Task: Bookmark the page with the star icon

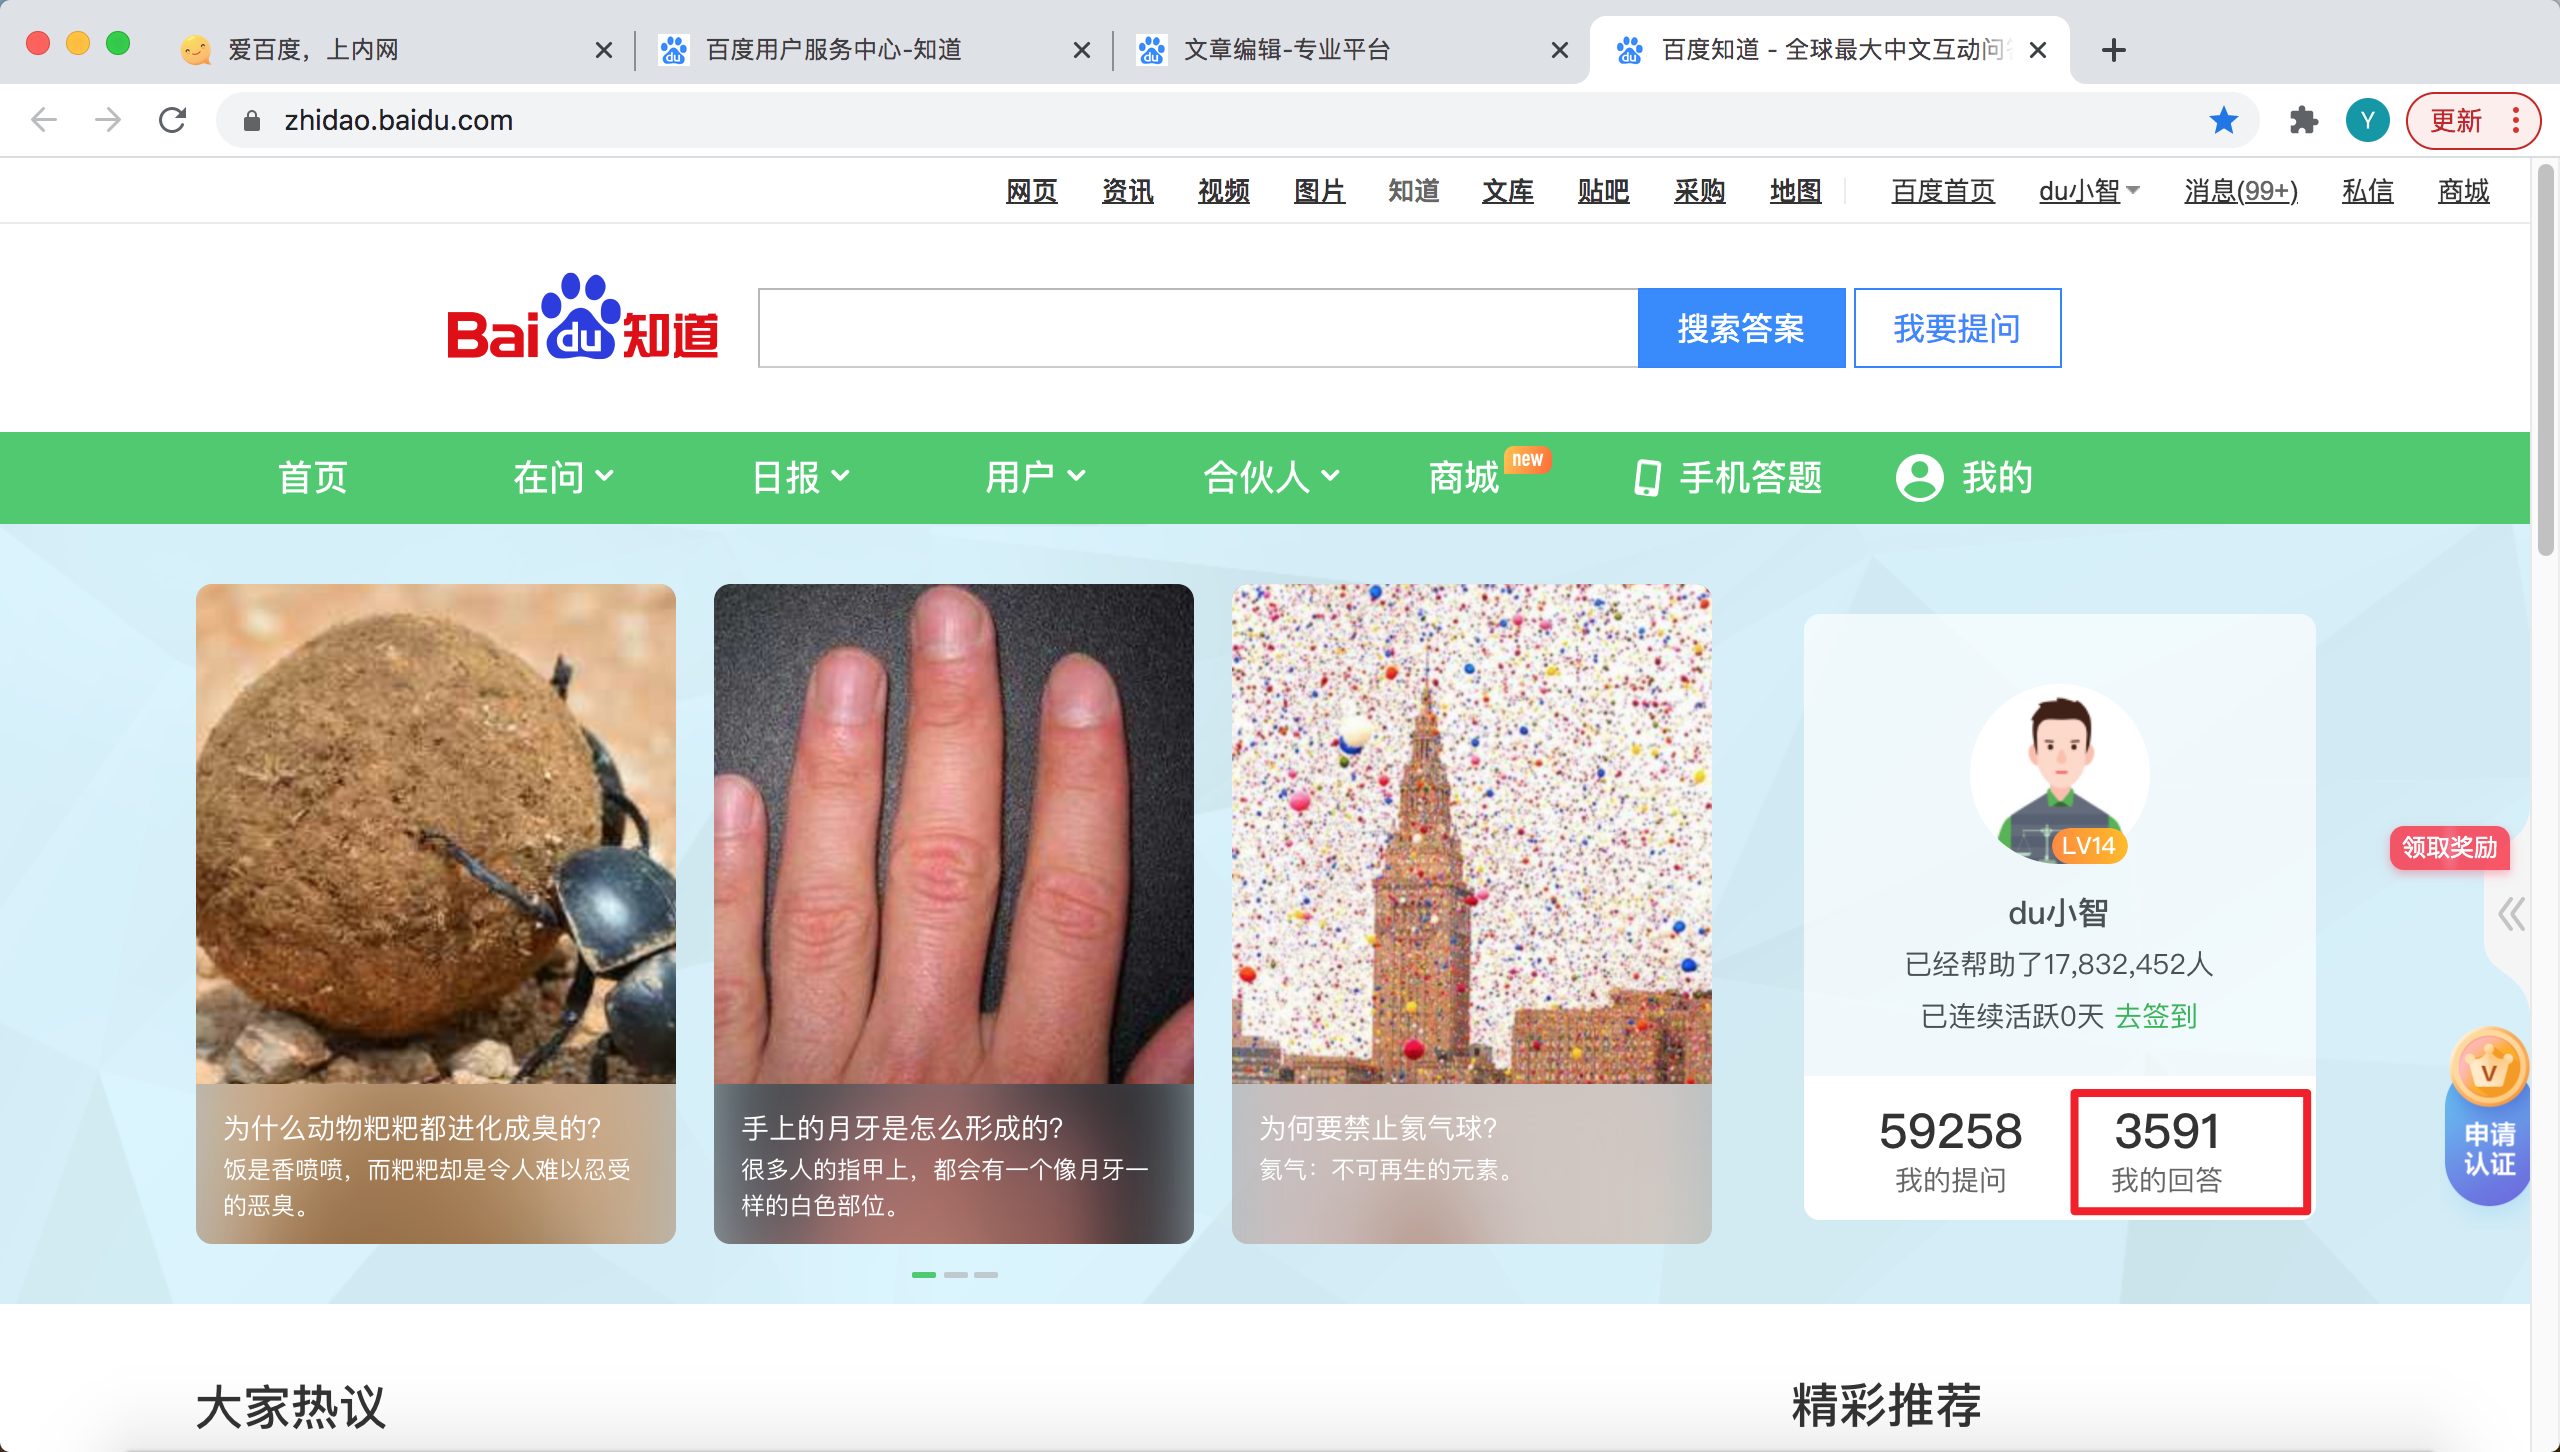Action: (2222, 120)
